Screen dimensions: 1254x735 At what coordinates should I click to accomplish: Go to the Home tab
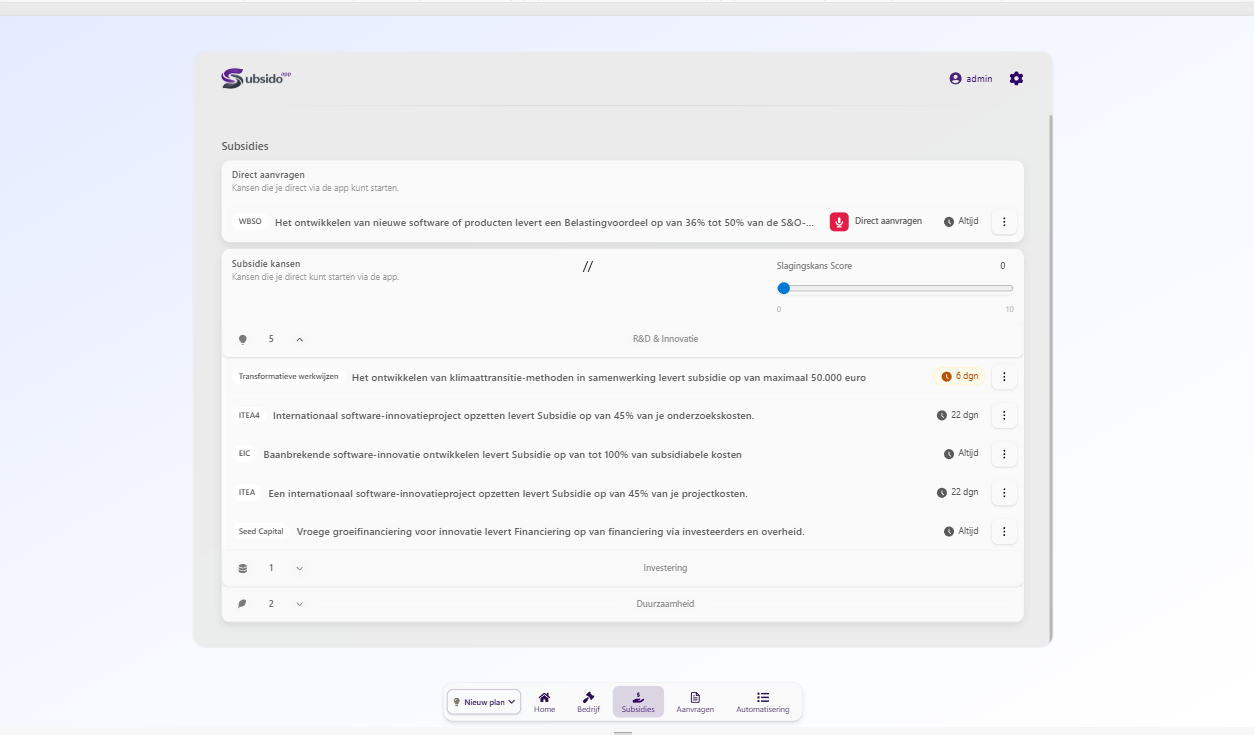coord(544,702)
